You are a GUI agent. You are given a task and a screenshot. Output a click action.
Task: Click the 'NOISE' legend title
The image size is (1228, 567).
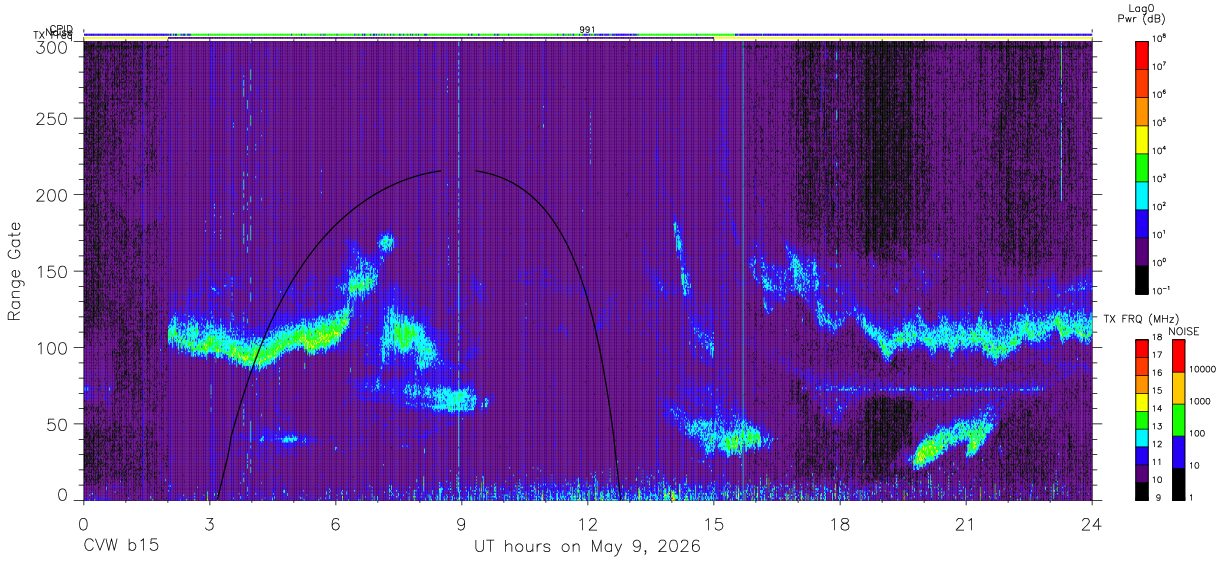tap(1184, 330)
